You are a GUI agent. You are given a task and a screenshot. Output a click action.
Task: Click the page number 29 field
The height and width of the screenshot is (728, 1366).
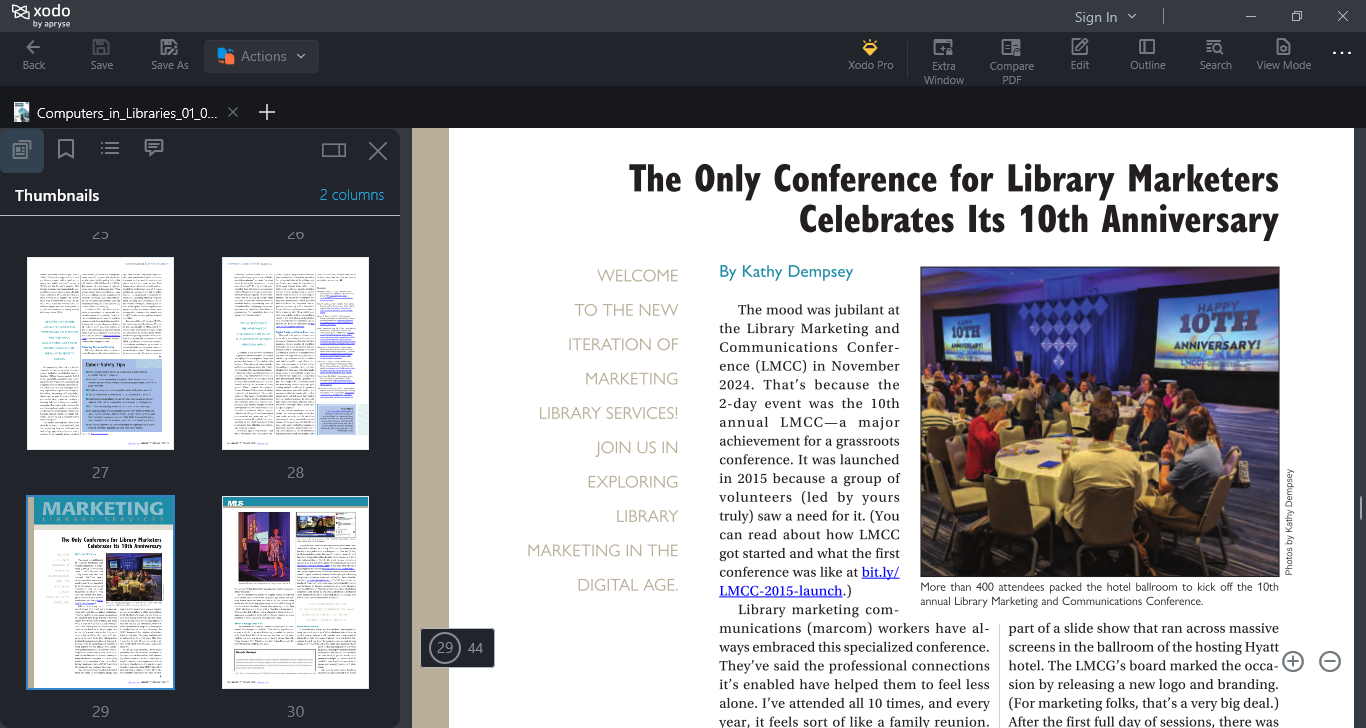445,649
